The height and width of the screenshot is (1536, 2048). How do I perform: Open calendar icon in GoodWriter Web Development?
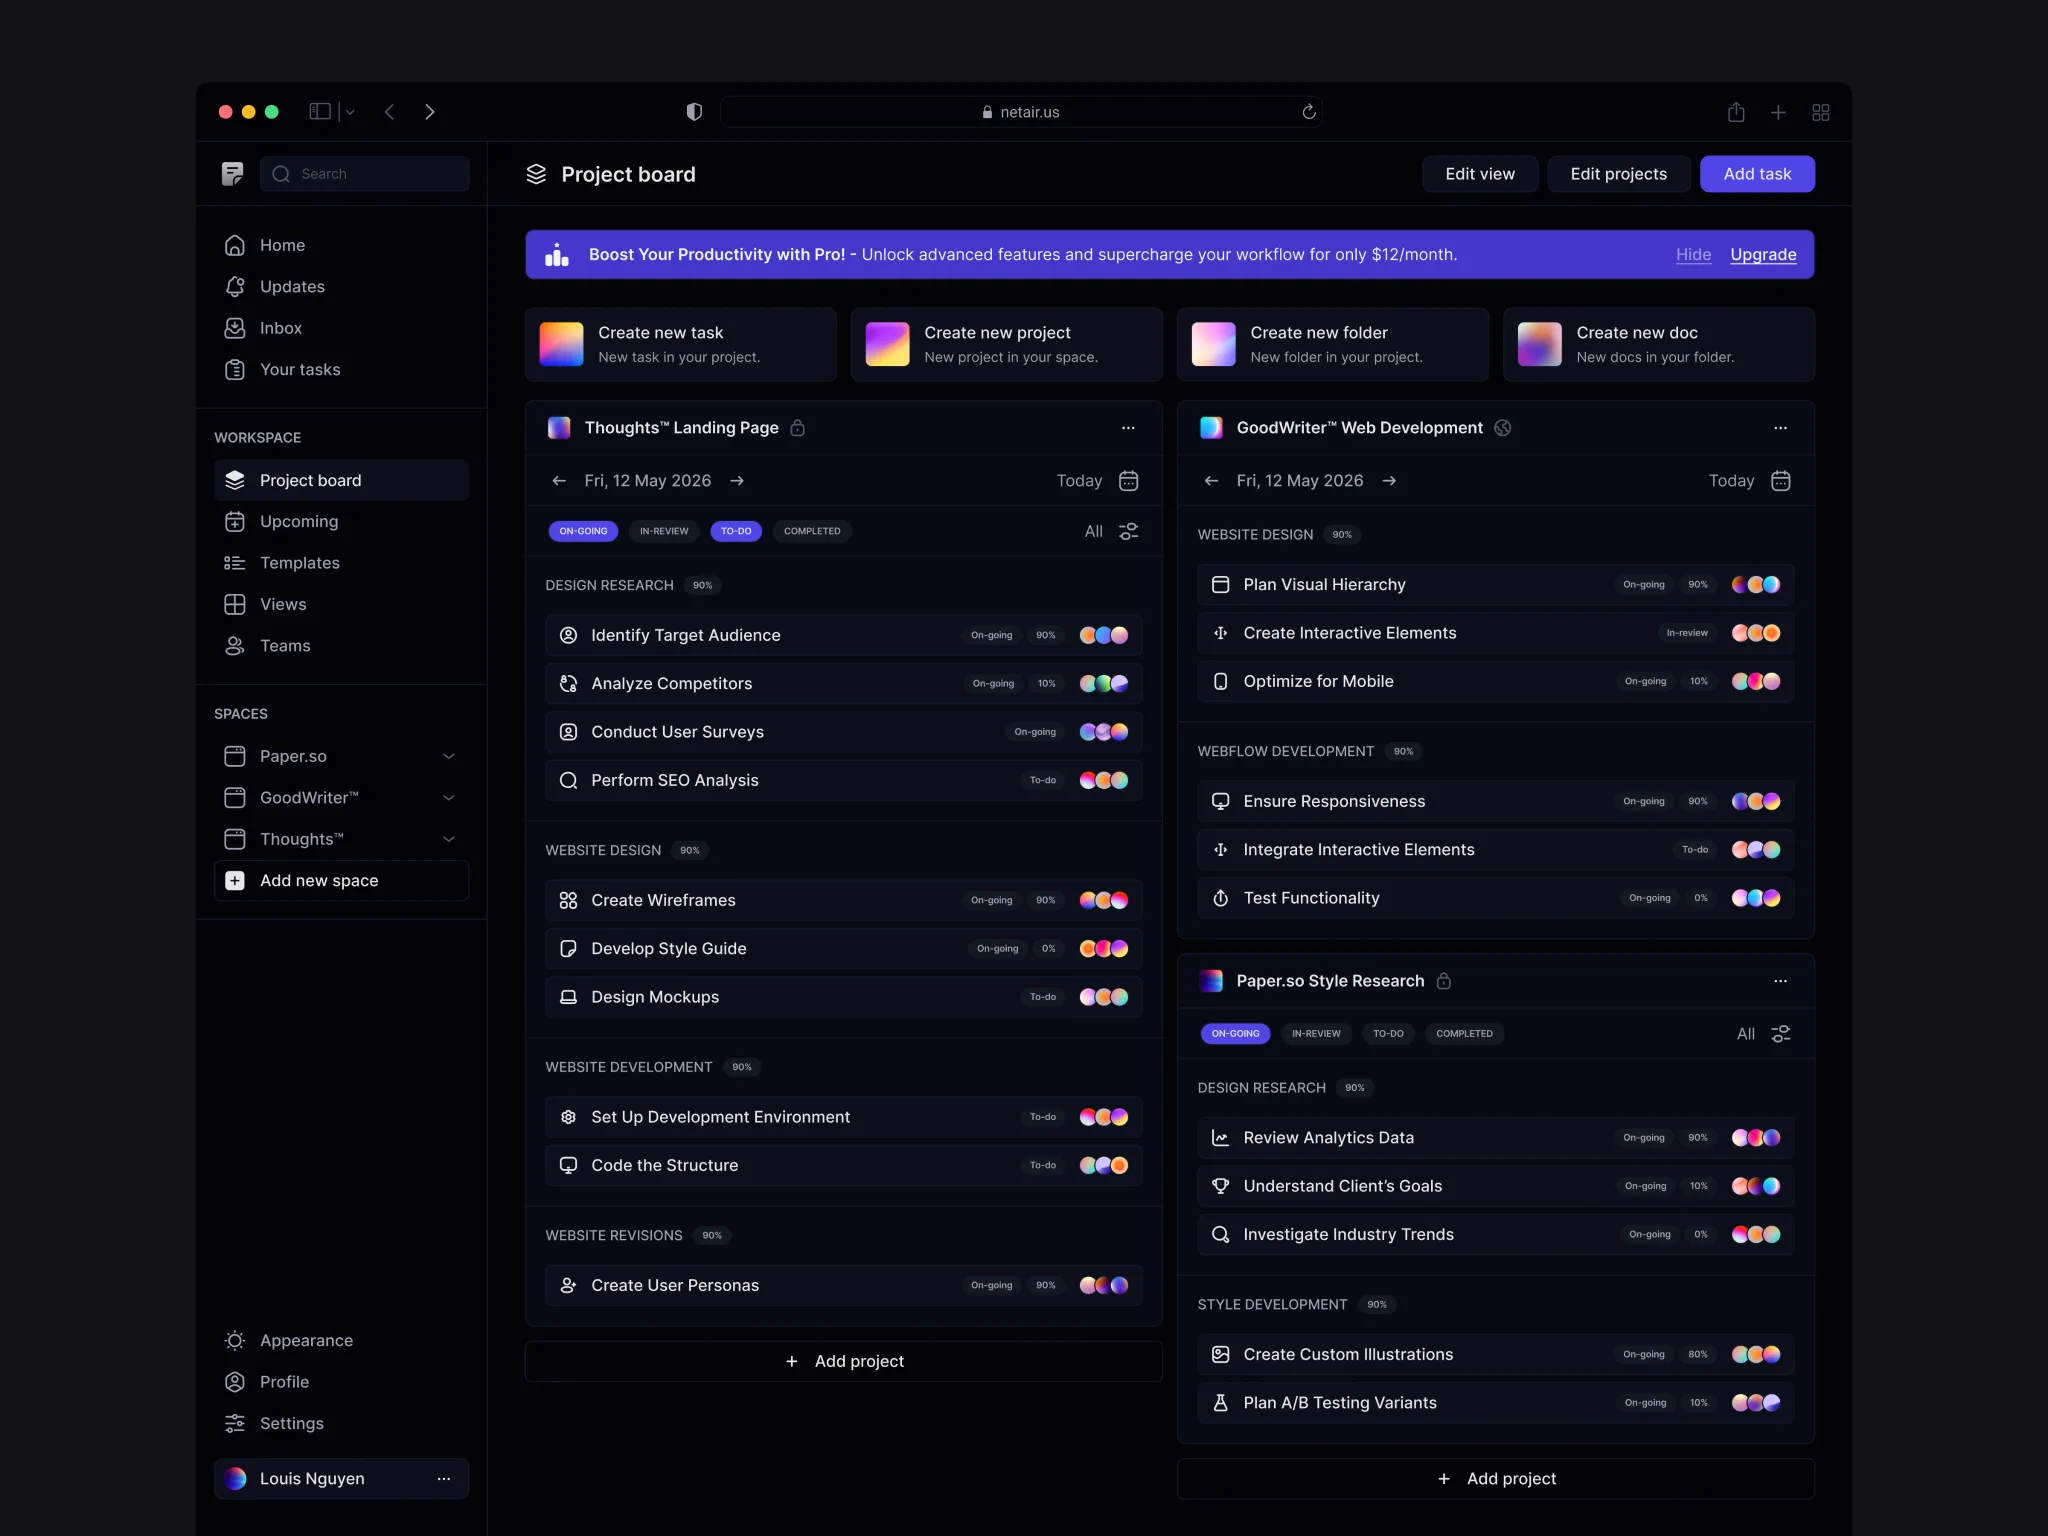pyautogui.click(x=1781, y=481)
